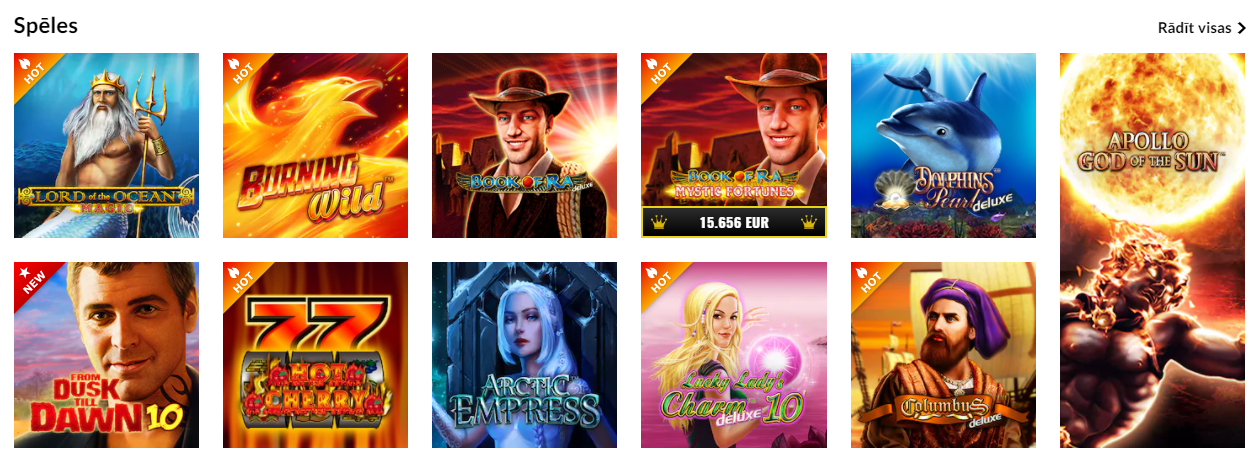Screen dimensions: 1255x457
Task: Play Dolphin's Pearl deluxe
Action: click(943, 145)
